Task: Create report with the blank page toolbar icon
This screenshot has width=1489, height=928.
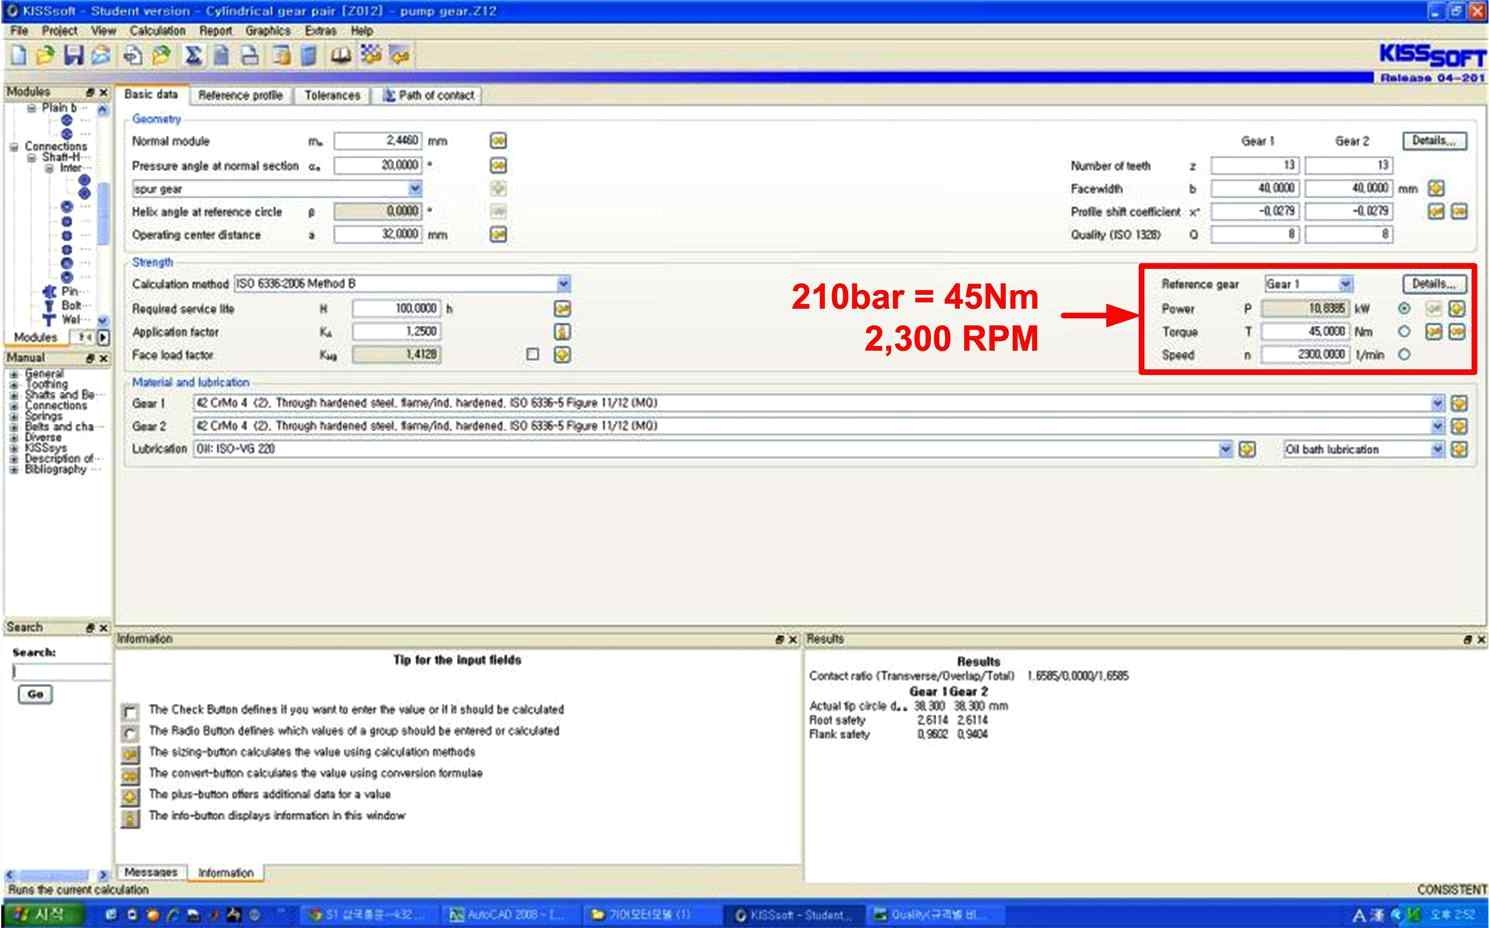Action: [x=222, y=56]
